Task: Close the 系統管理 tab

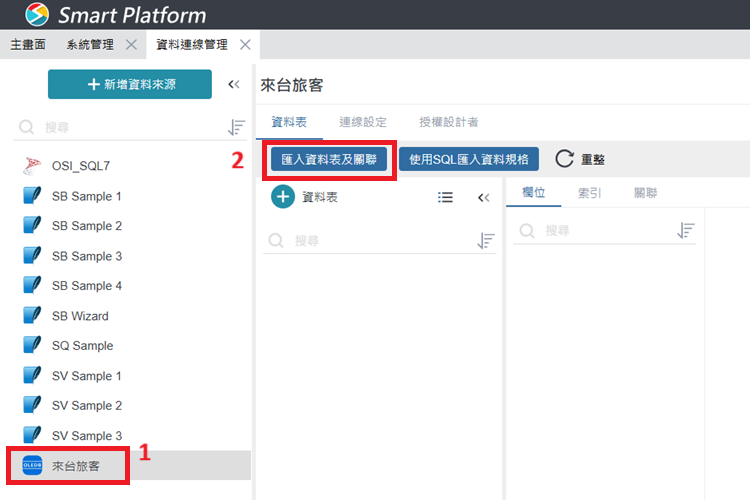Action: click(x=132, y=45)
